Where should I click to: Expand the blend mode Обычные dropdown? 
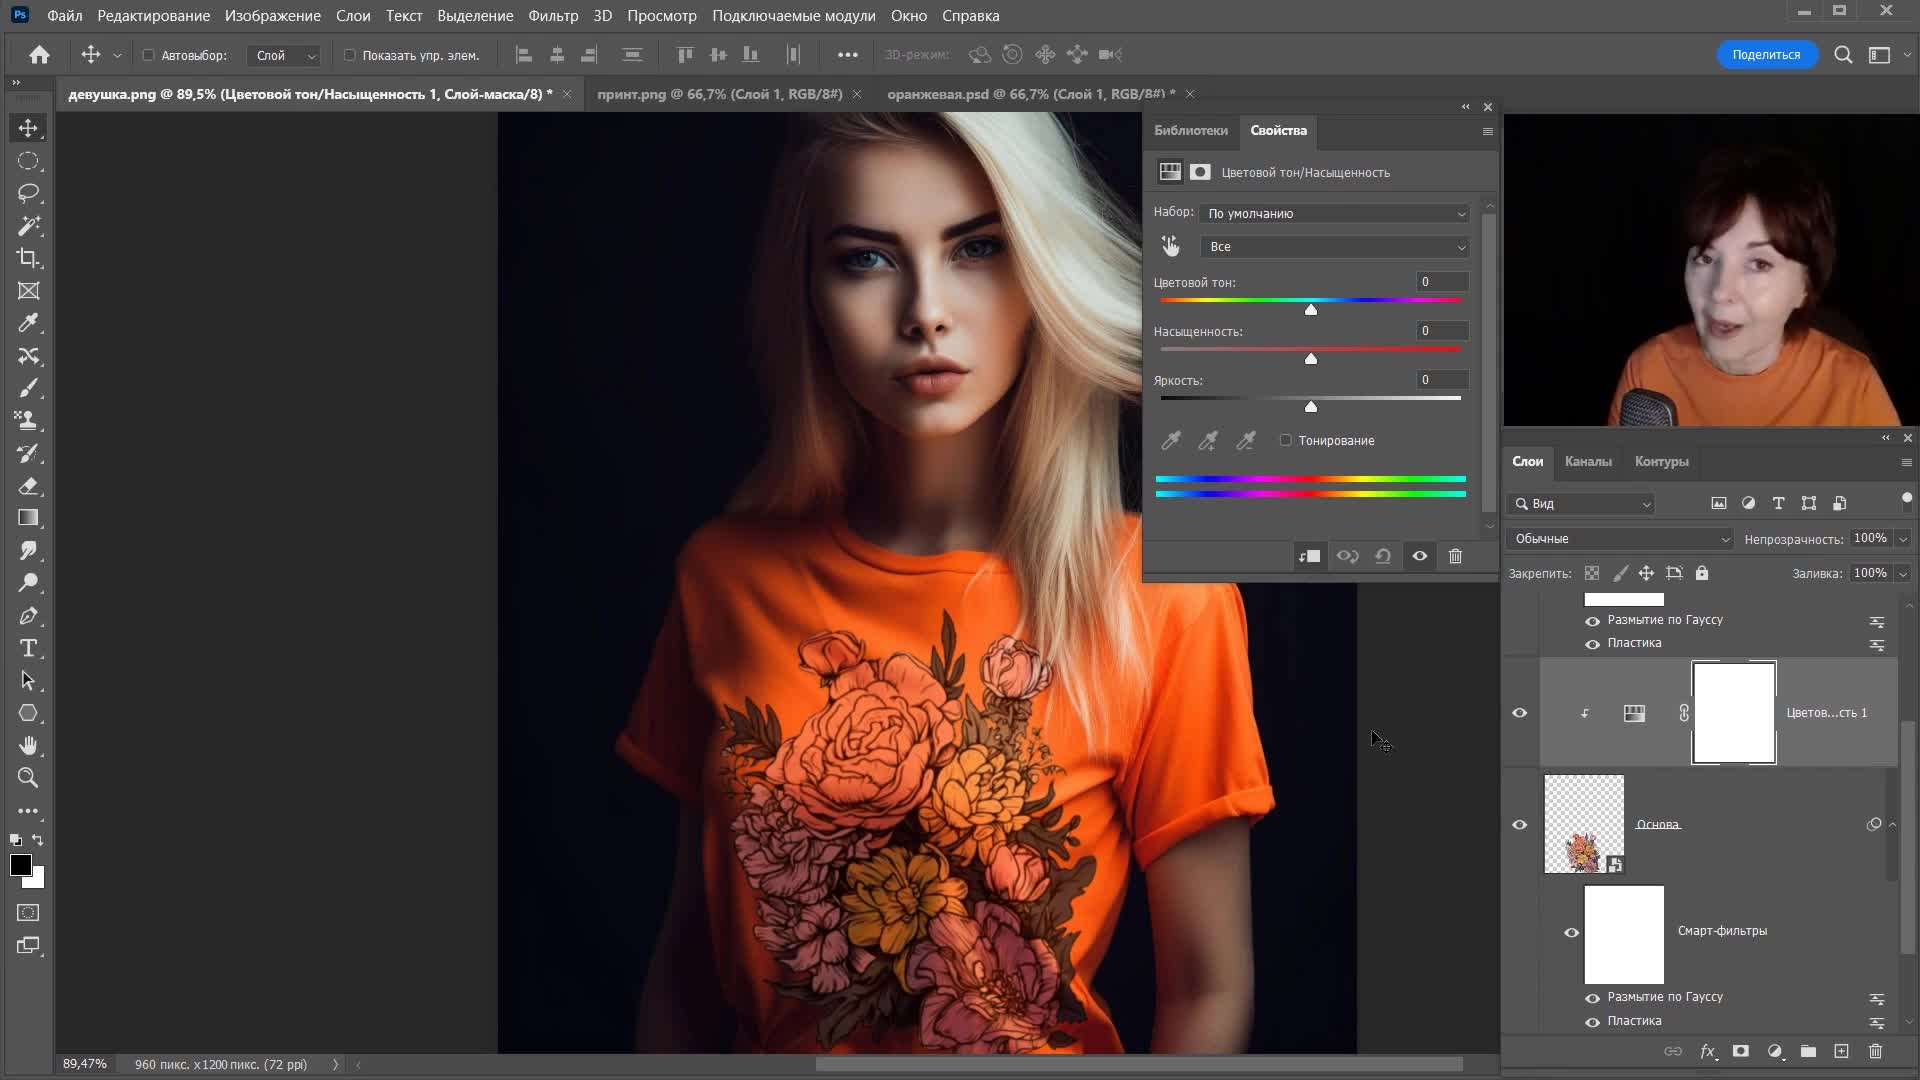point(1620,539)
